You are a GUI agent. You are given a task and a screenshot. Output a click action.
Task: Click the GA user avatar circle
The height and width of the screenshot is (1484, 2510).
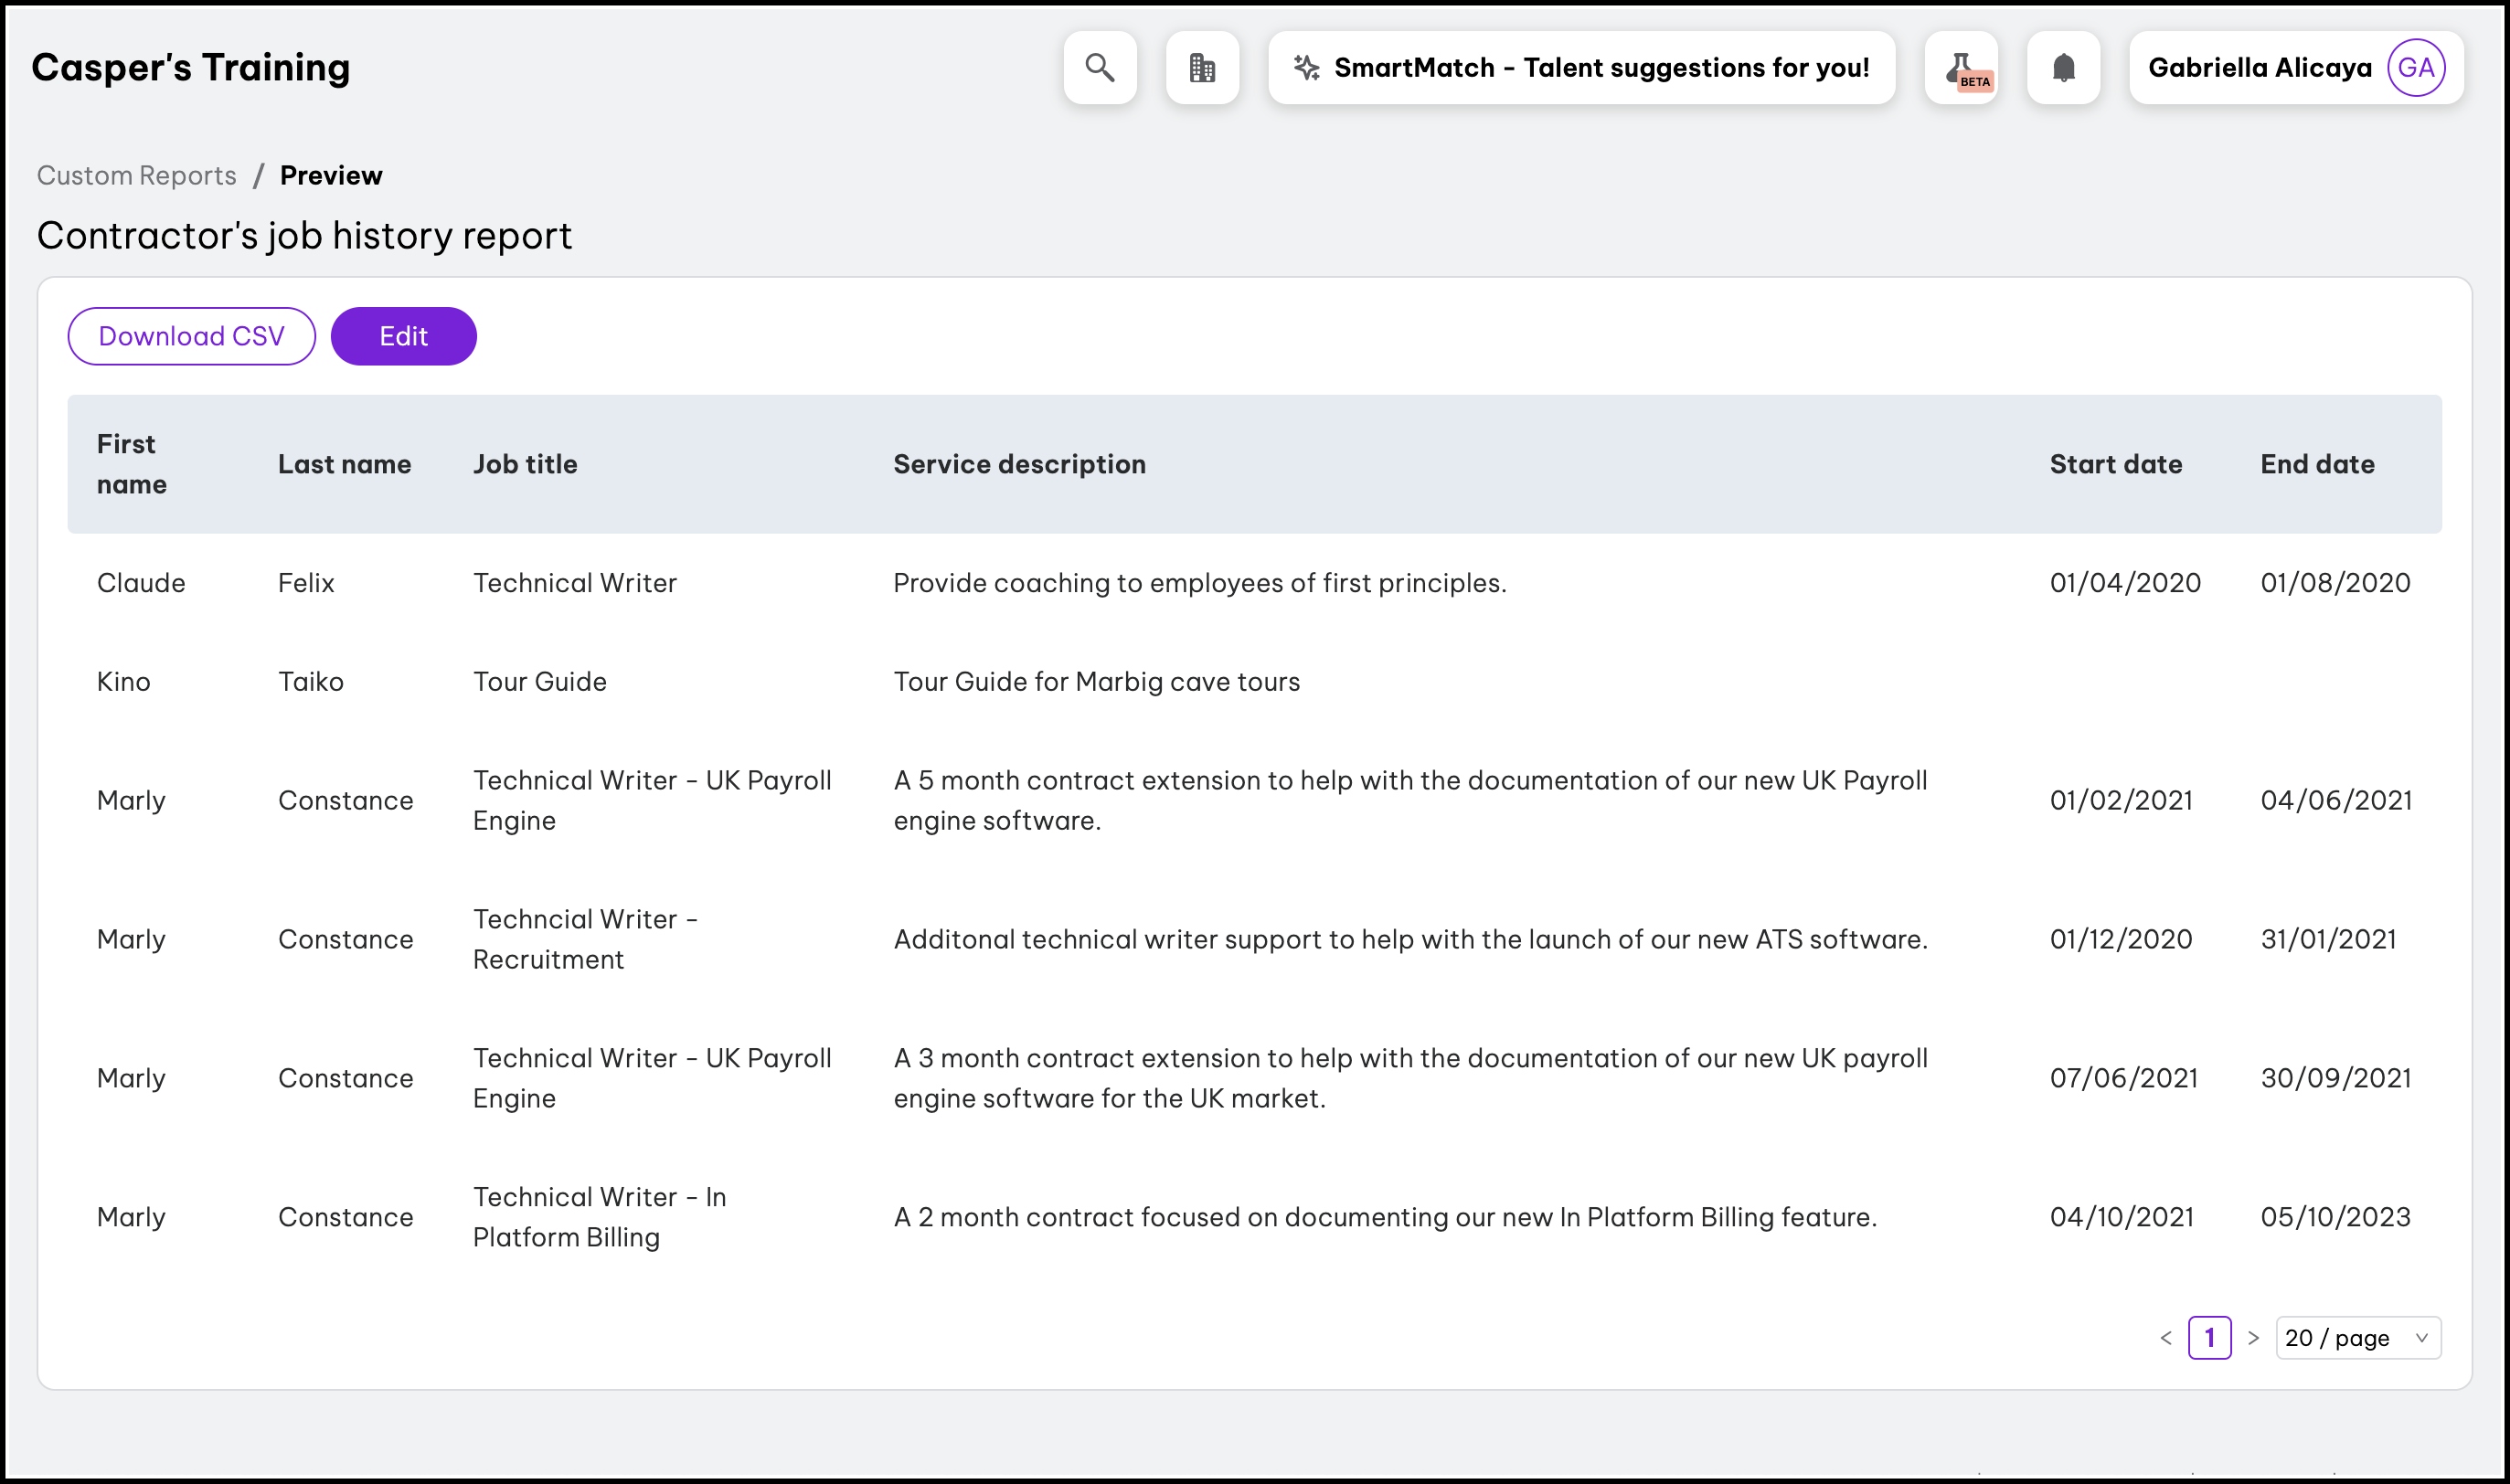point(2416,68)
